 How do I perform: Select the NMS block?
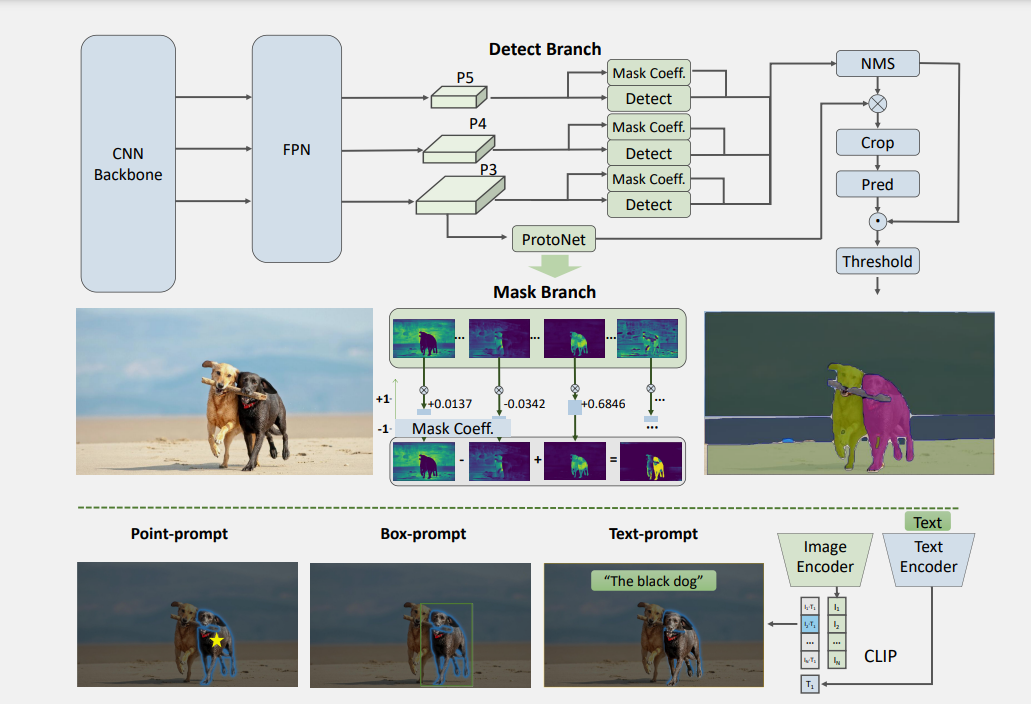877,63
